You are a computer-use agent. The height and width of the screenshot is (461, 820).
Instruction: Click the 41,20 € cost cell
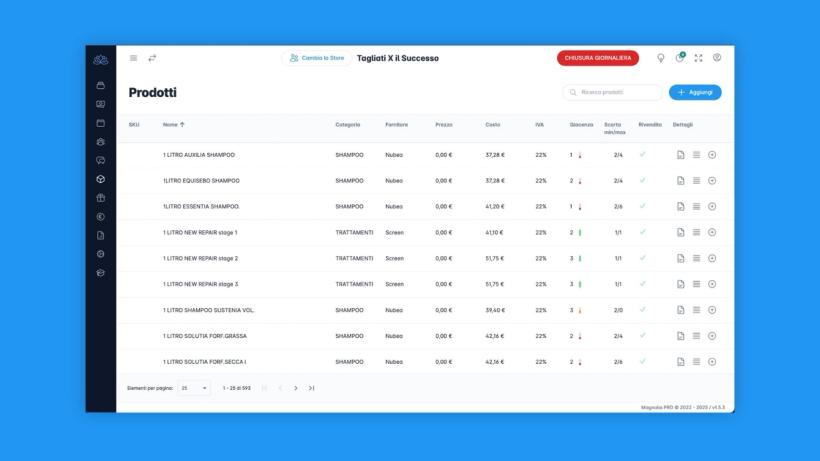coord(495,206)
